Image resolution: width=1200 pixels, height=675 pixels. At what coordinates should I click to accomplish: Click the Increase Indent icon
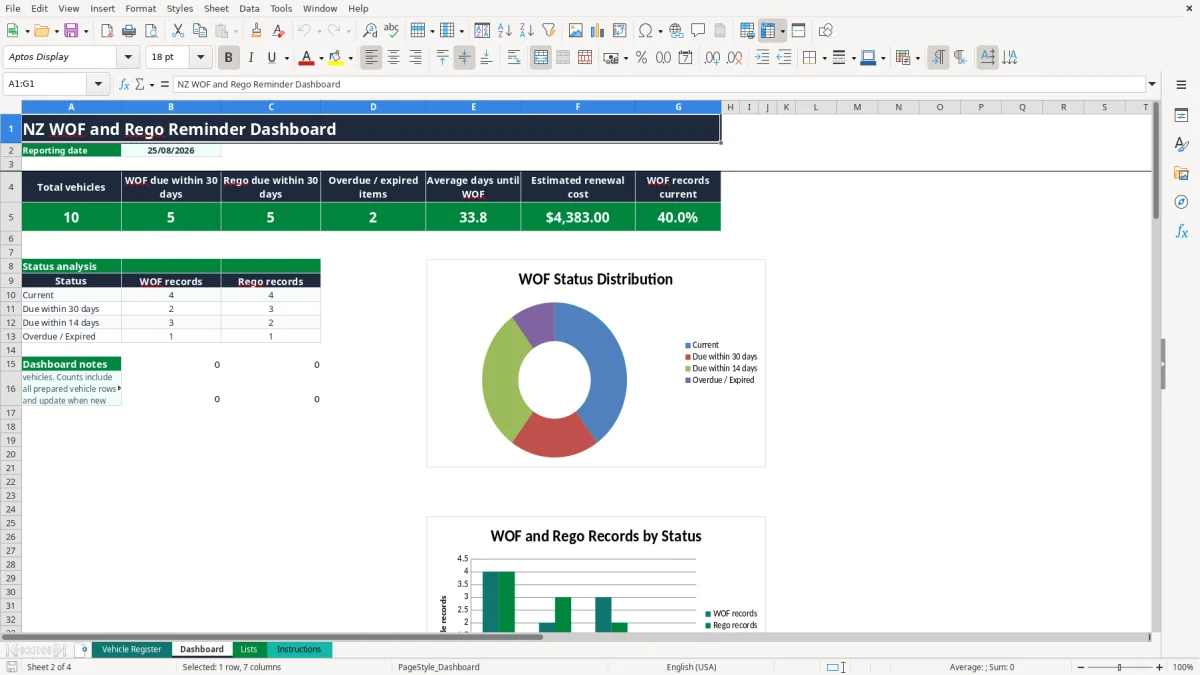pos(762,58)
